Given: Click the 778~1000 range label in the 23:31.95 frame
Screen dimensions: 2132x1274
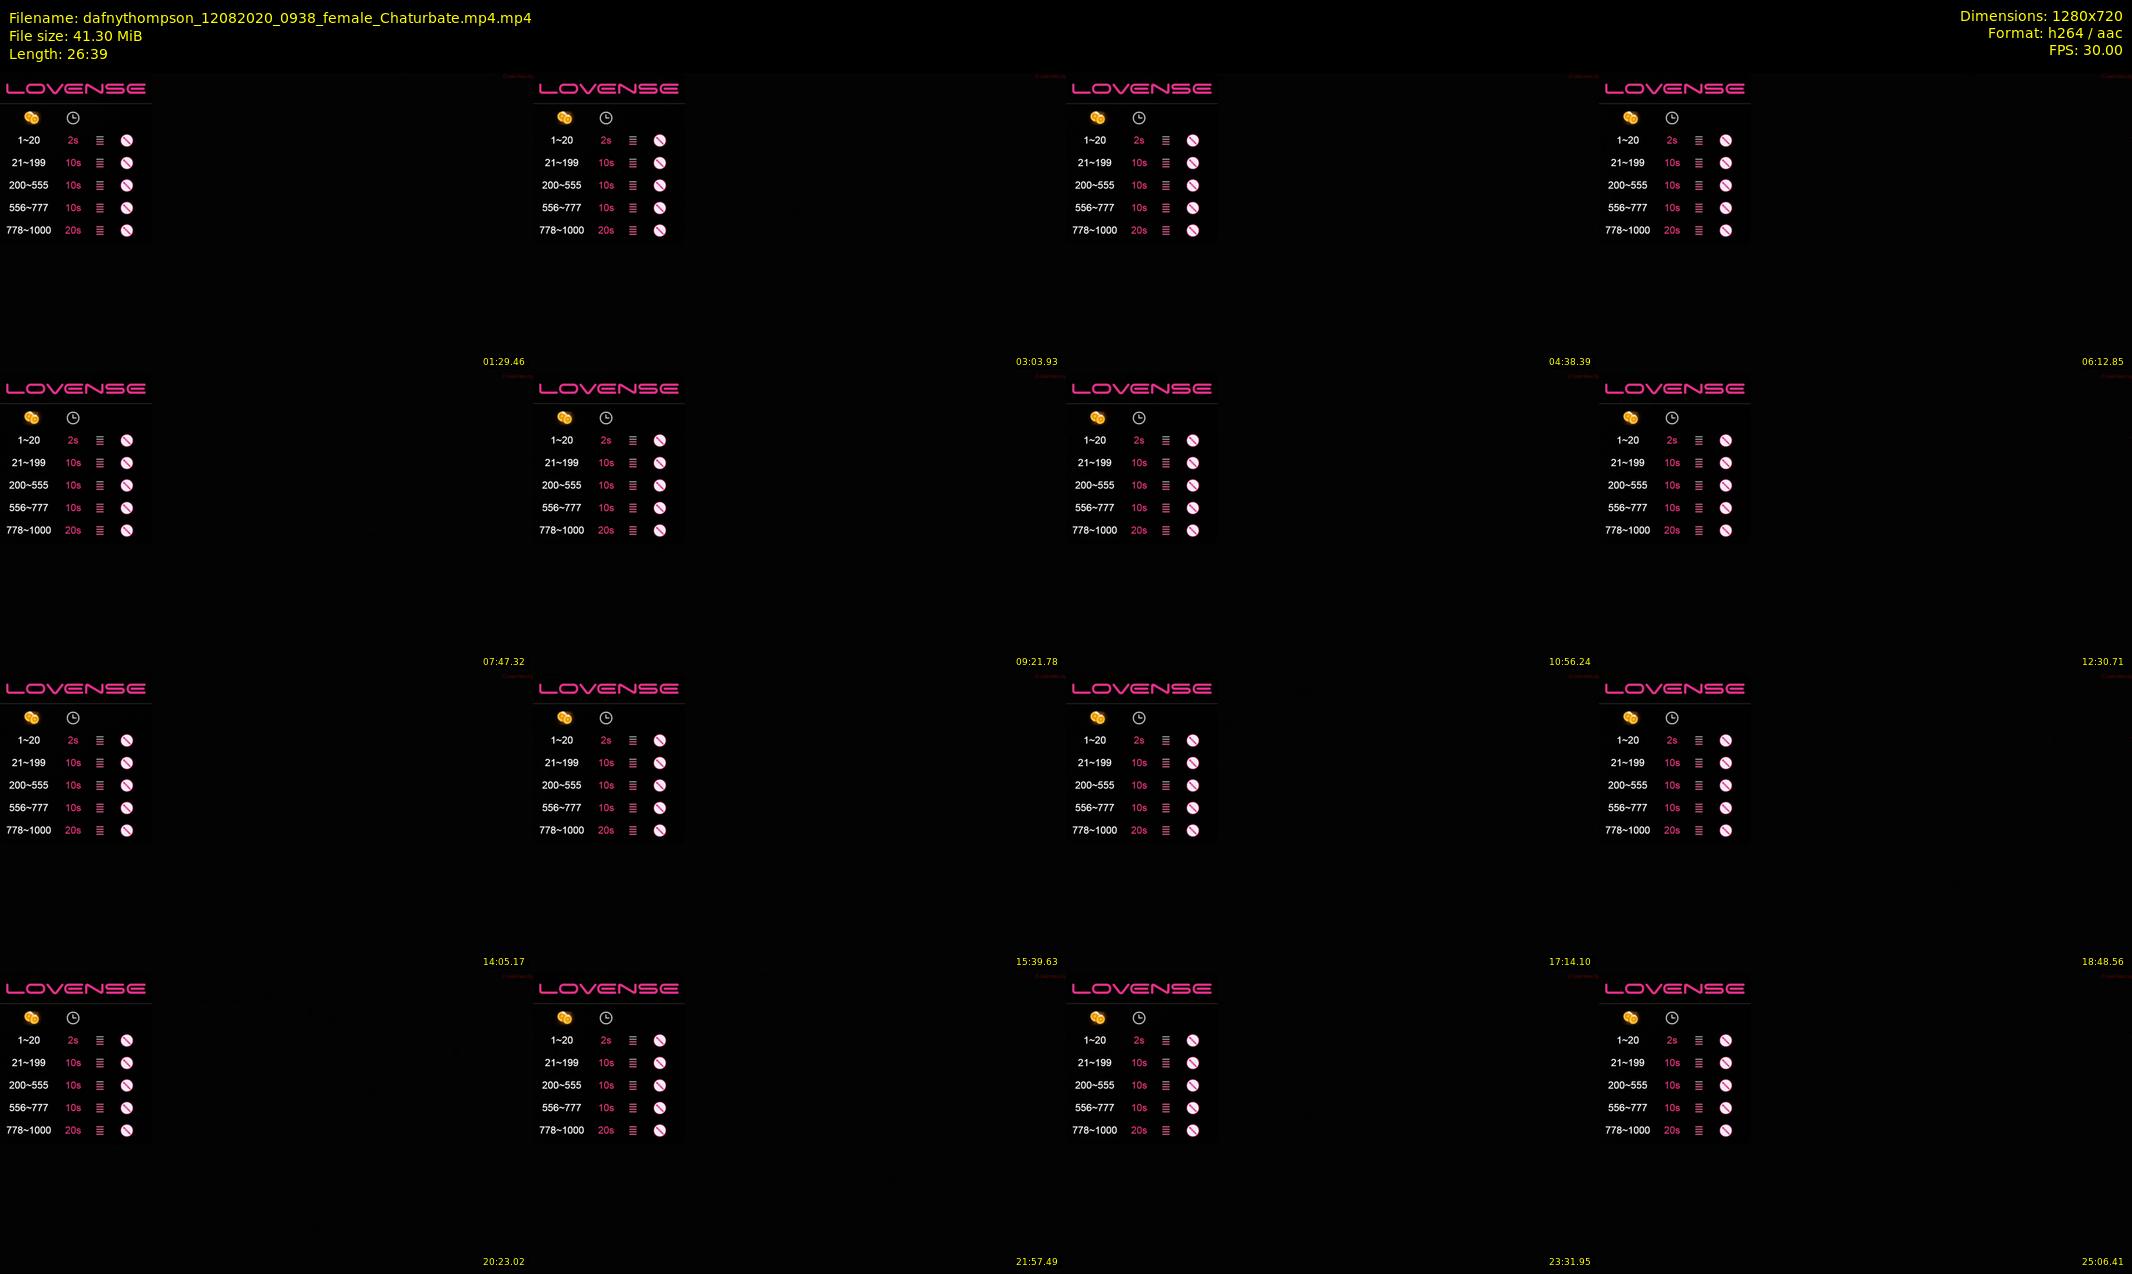Looking at the screenshot, I should (x=1094, y=1131).
